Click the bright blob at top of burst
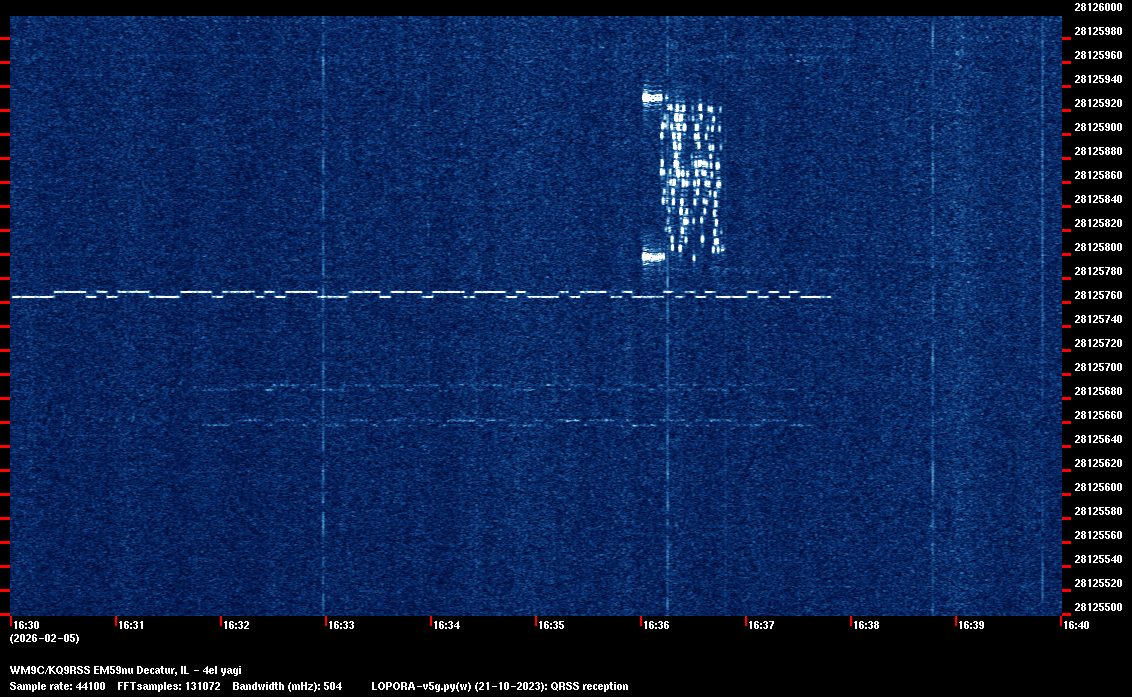The height and width of the screenshot is (697, 1132). 652,97
